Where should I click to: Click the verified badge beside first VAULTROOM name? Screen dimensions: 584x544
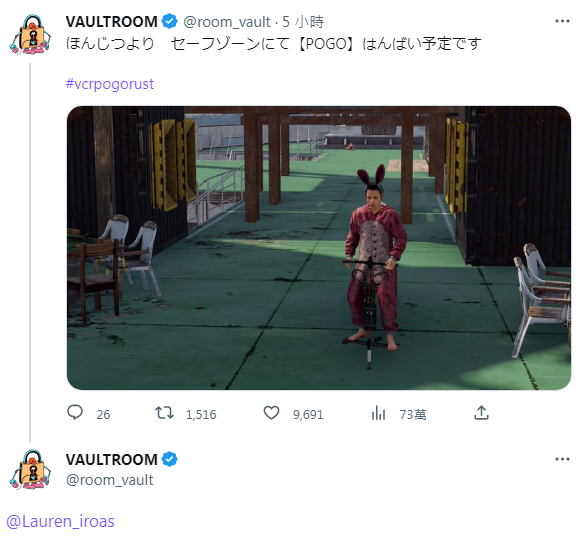[169, 21]
